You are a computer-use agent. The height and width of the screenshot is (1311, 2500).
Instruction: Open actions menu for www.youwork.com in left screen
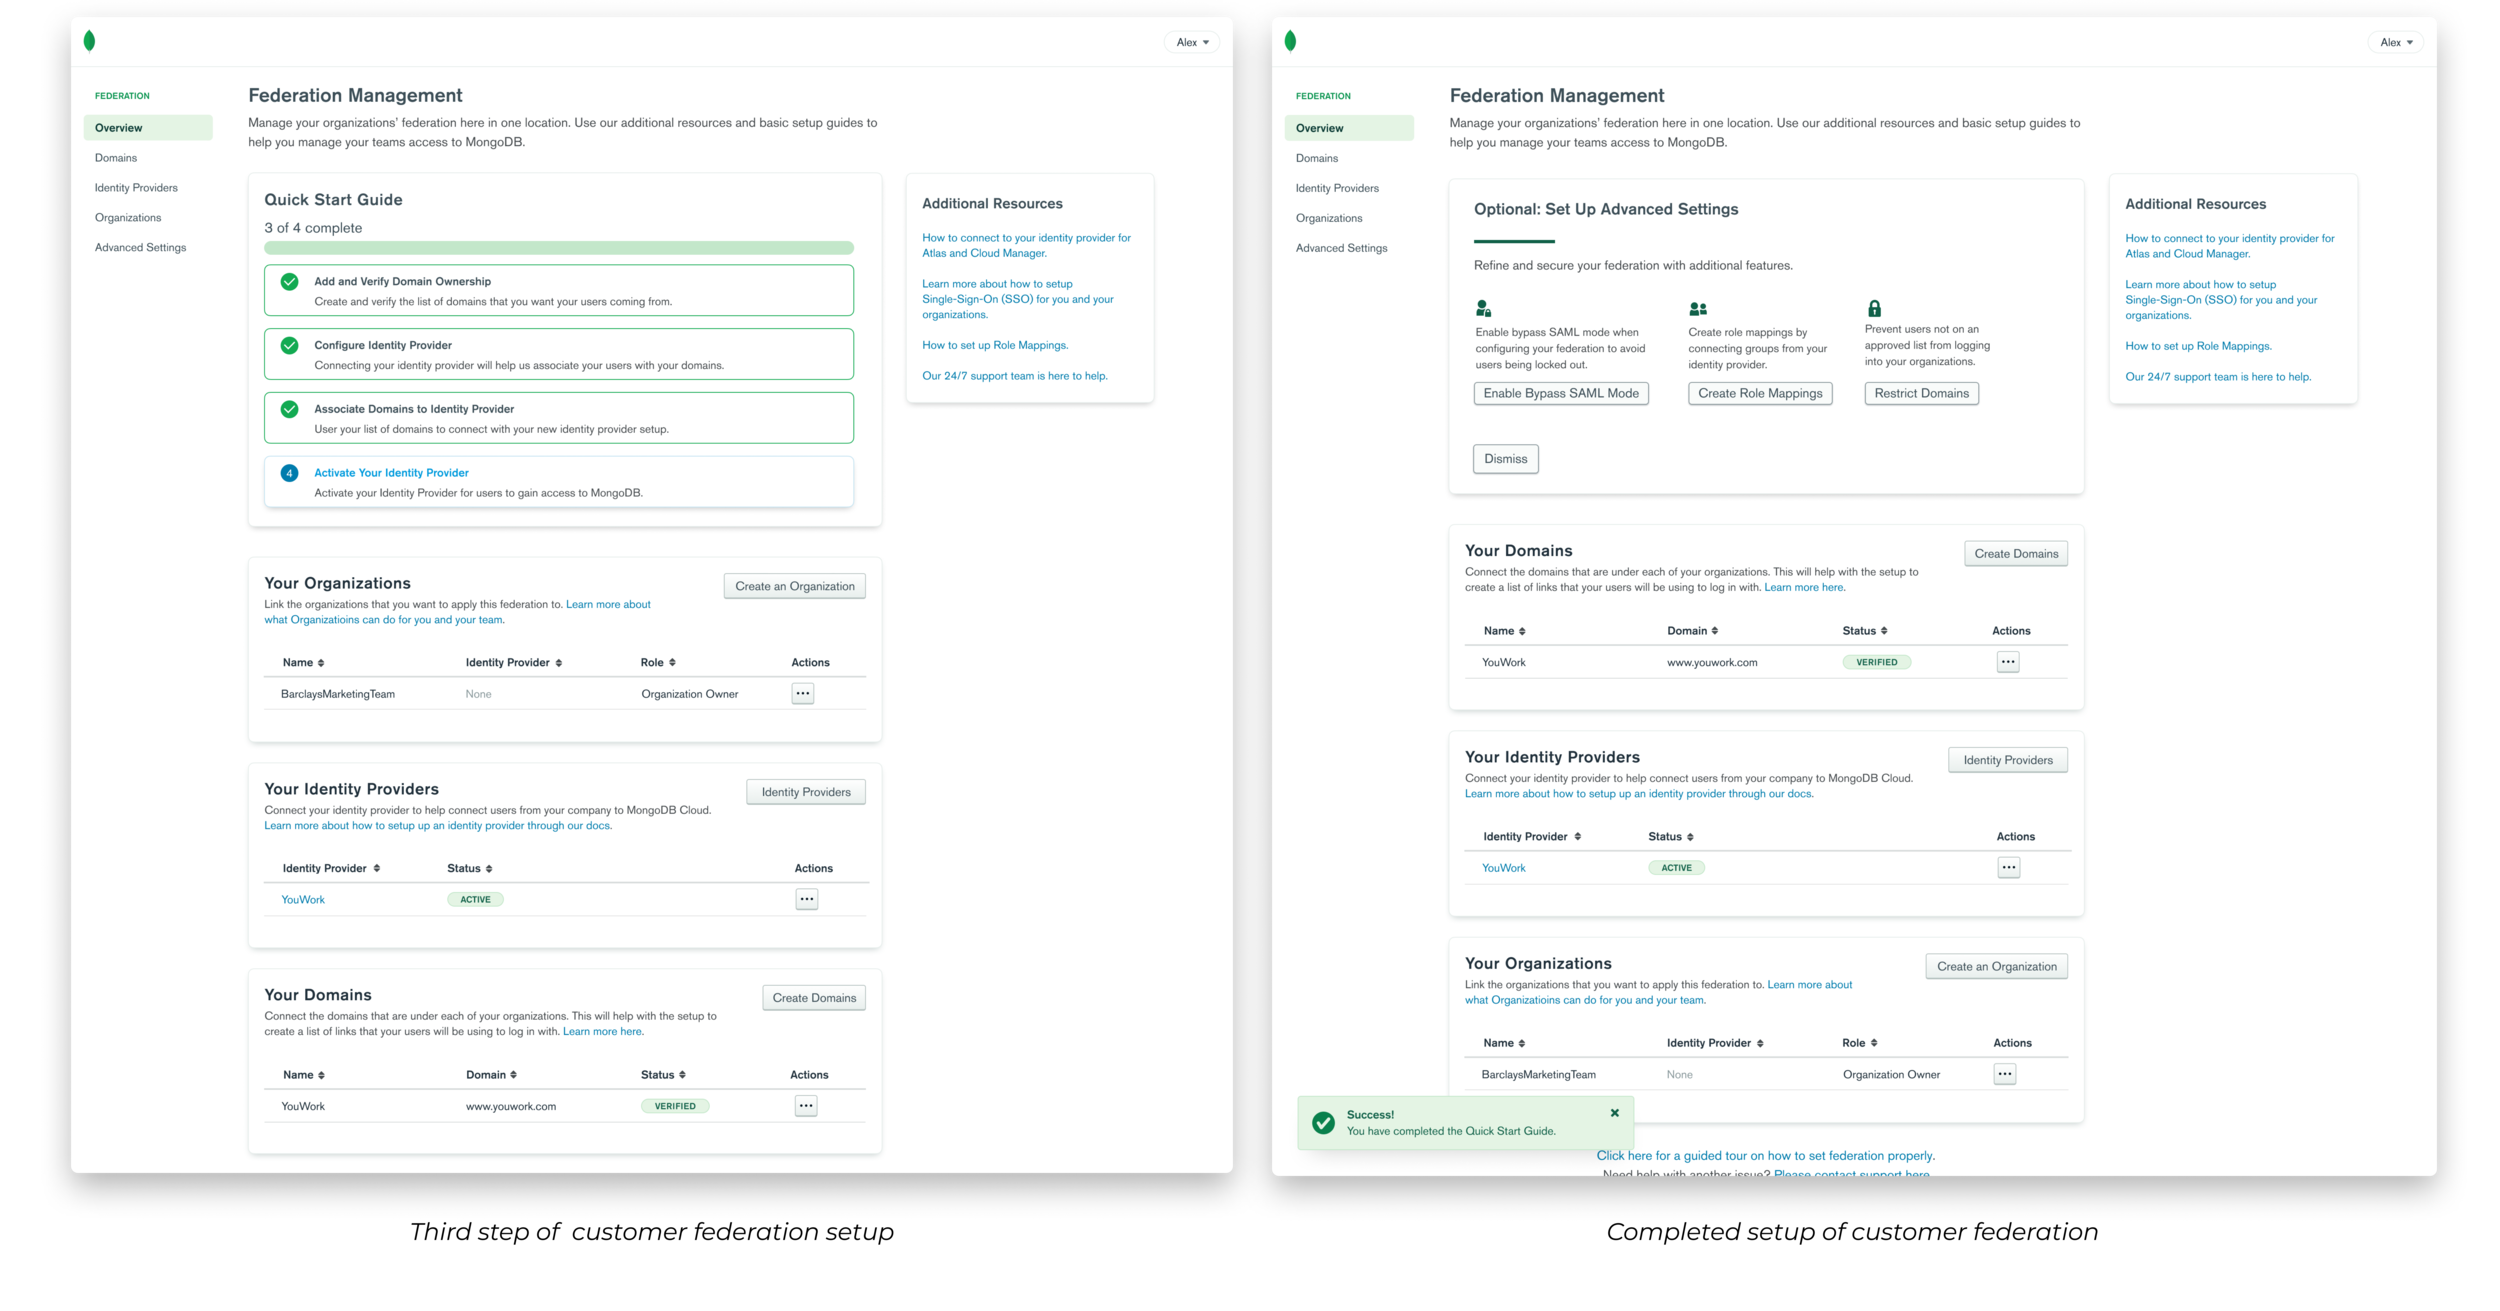click(x=806, y=1106)
